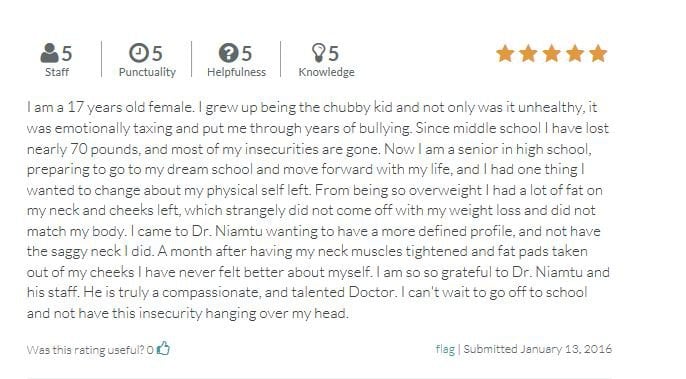Image resolution: width=686 pixels, height=379 pixels.
Task: Click the Knowledge score number 5
Action: (333, 53)
